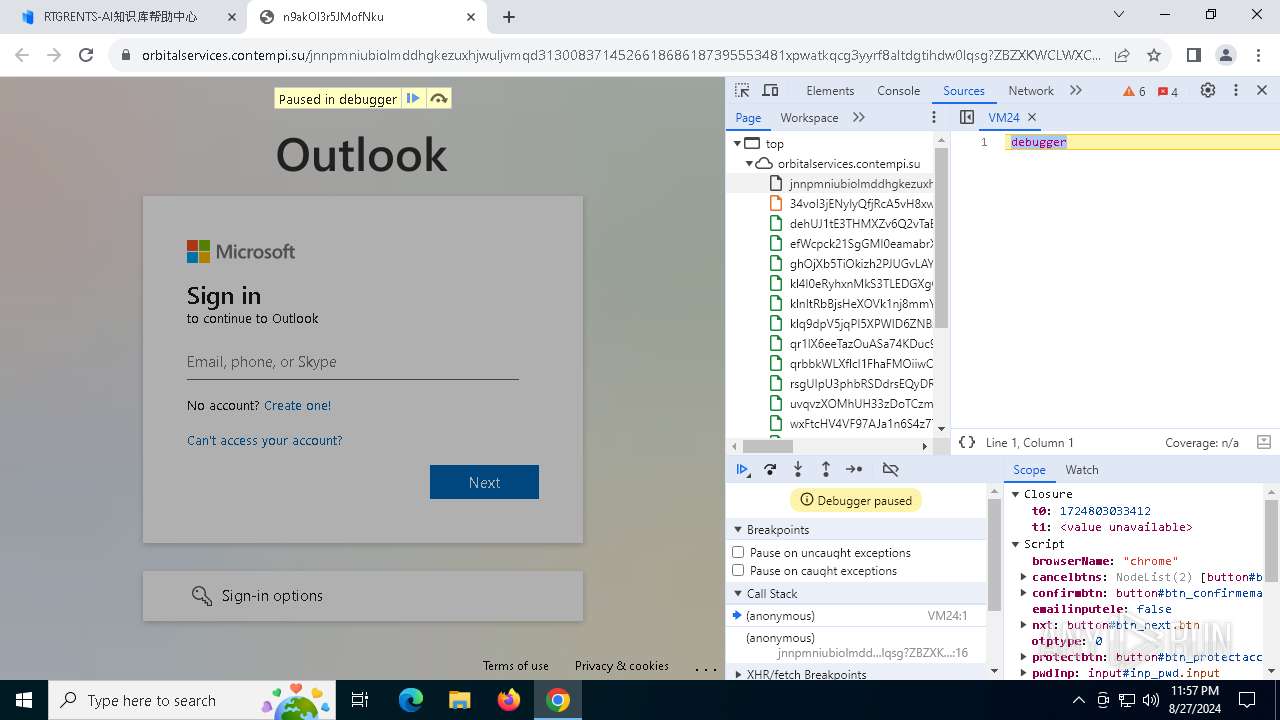
Task: Open DevTools settings gear
Action: [x=1208, y=90]
